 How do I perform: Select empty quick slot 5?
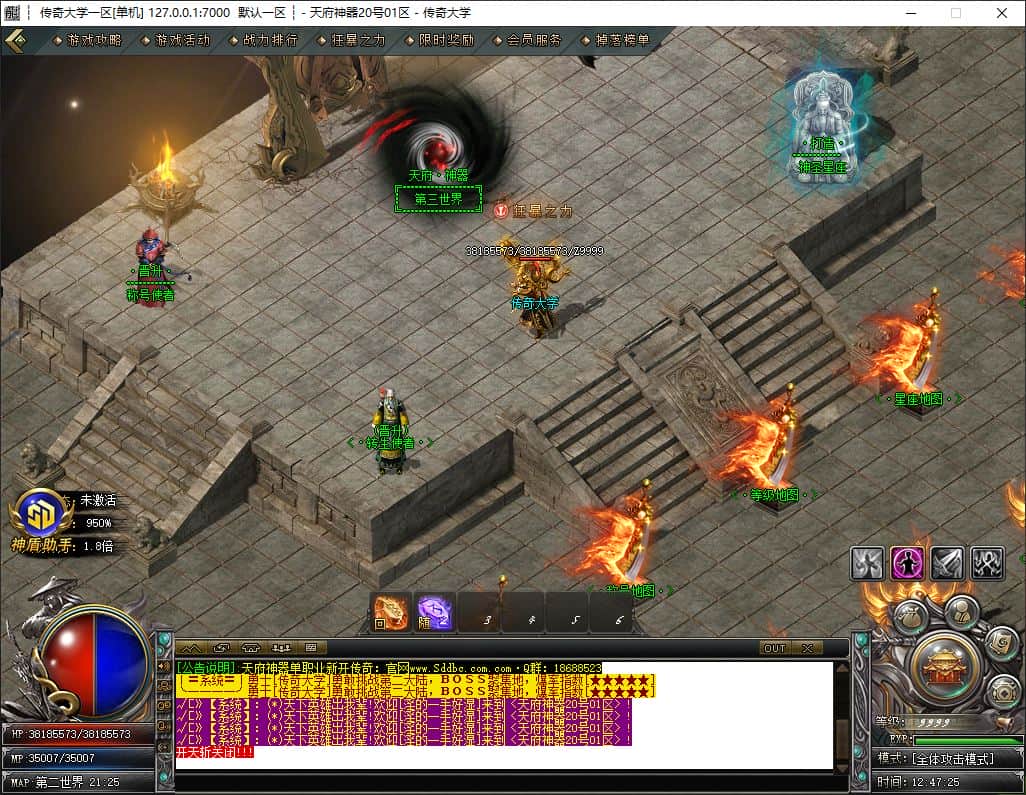pyautogui.click(x=568, y=612)
